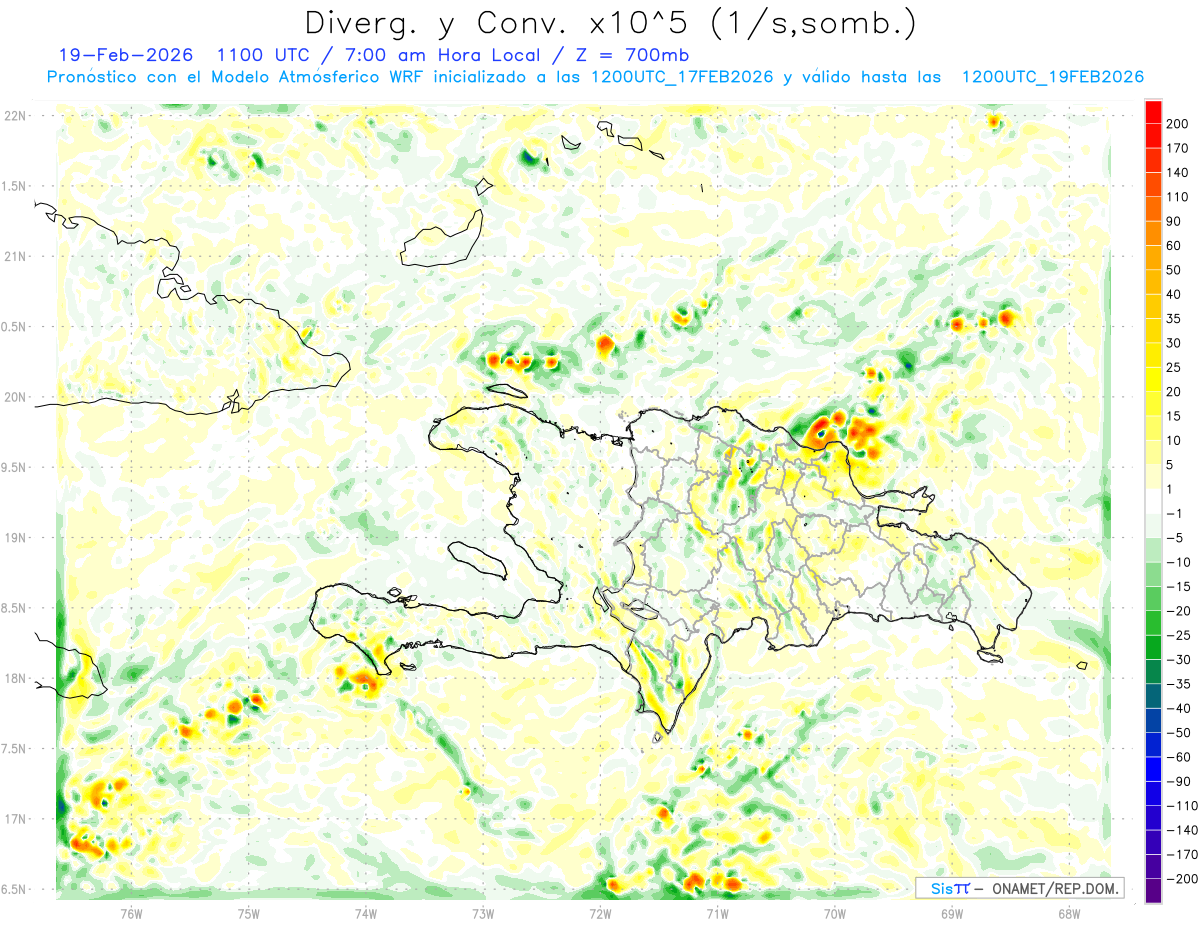The height and width of the screenshot is (927, 1200).
Task: Select the positive 140 color scale label
Action: coord(1178,172)
